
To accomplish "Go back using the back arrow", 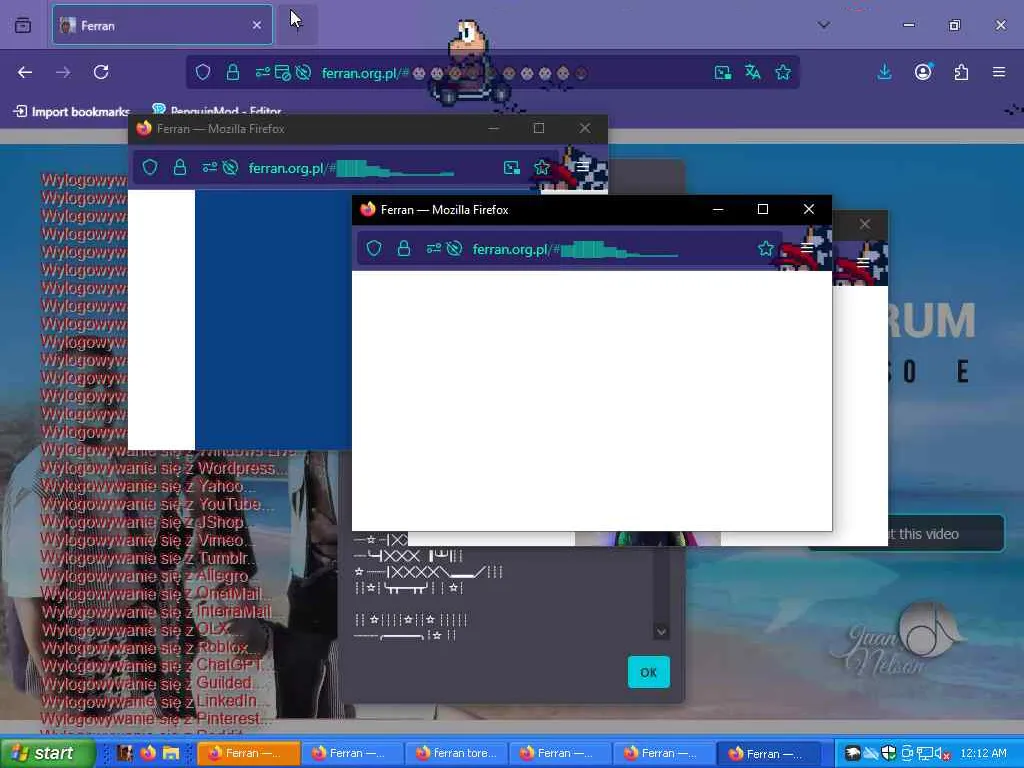I will pyautogui.click(x=25, y=72).
